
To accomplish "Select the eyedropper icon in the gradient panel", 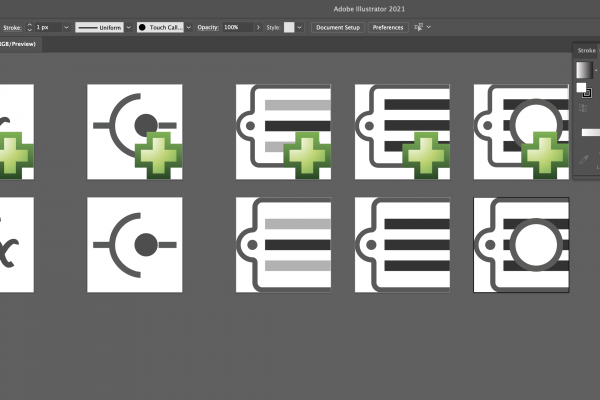I will click(x=583, y=158).
